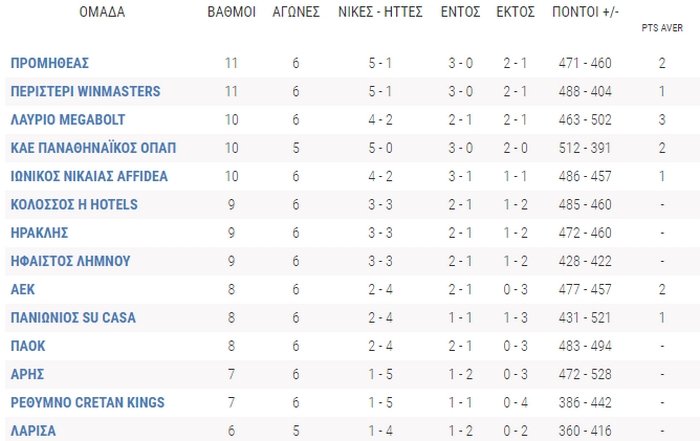Click the ΠΟΝΤΟΙ +/- column header

point(585,12)
